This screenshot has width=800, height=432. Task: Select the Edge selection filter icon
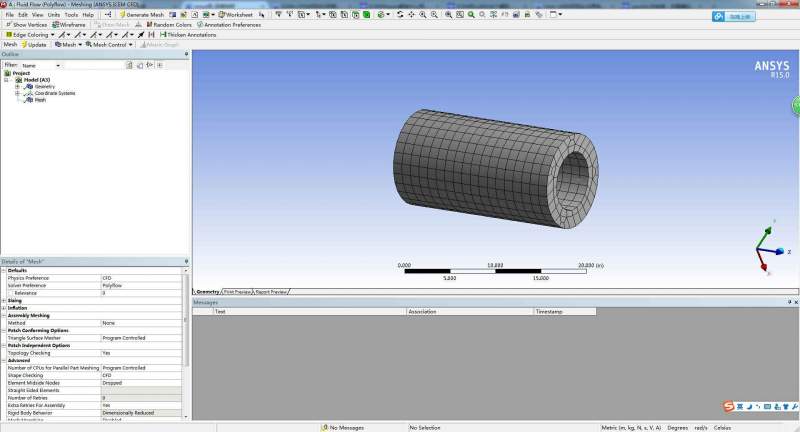click(344, 15)
